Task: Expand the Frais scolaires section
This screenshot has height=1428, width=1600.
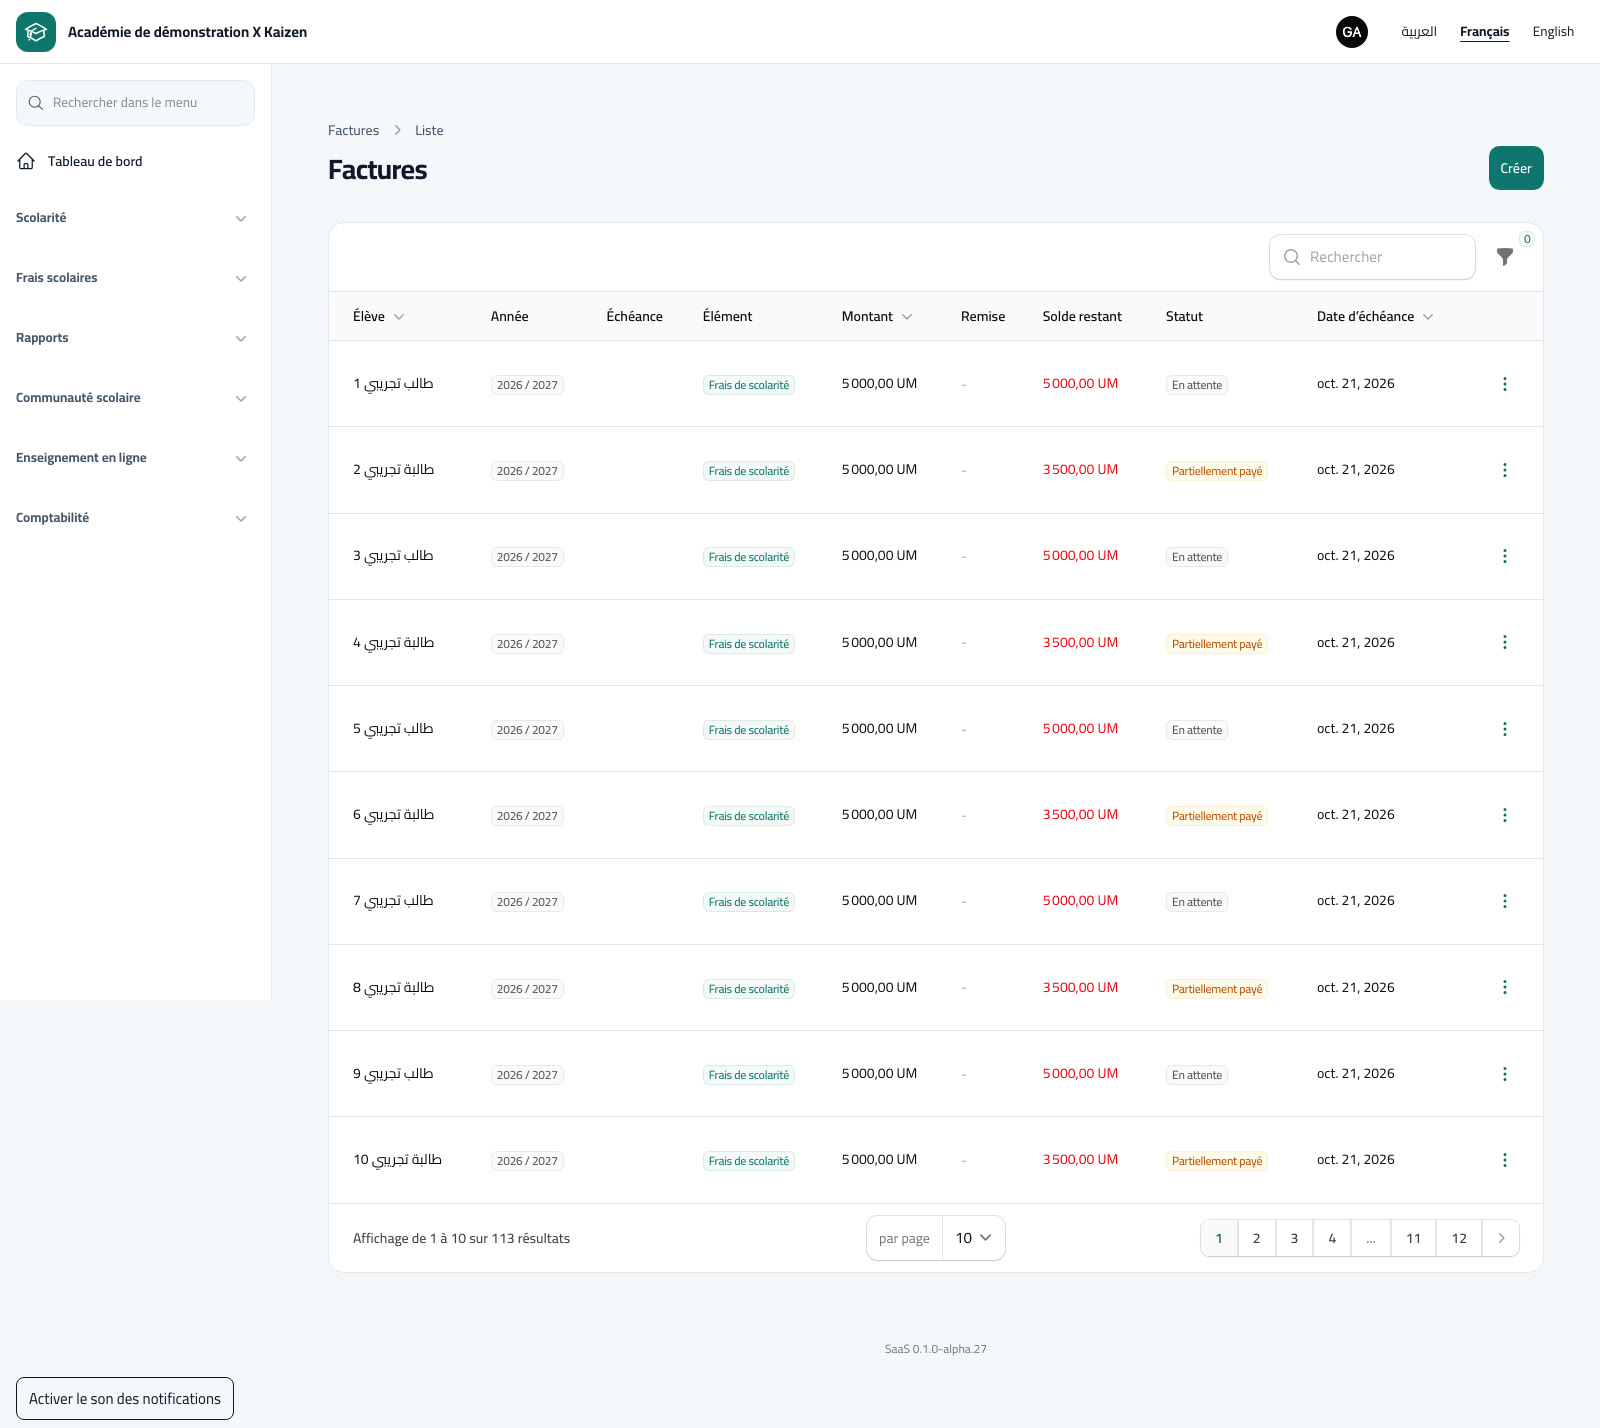Action: click(x=131, y=278)
